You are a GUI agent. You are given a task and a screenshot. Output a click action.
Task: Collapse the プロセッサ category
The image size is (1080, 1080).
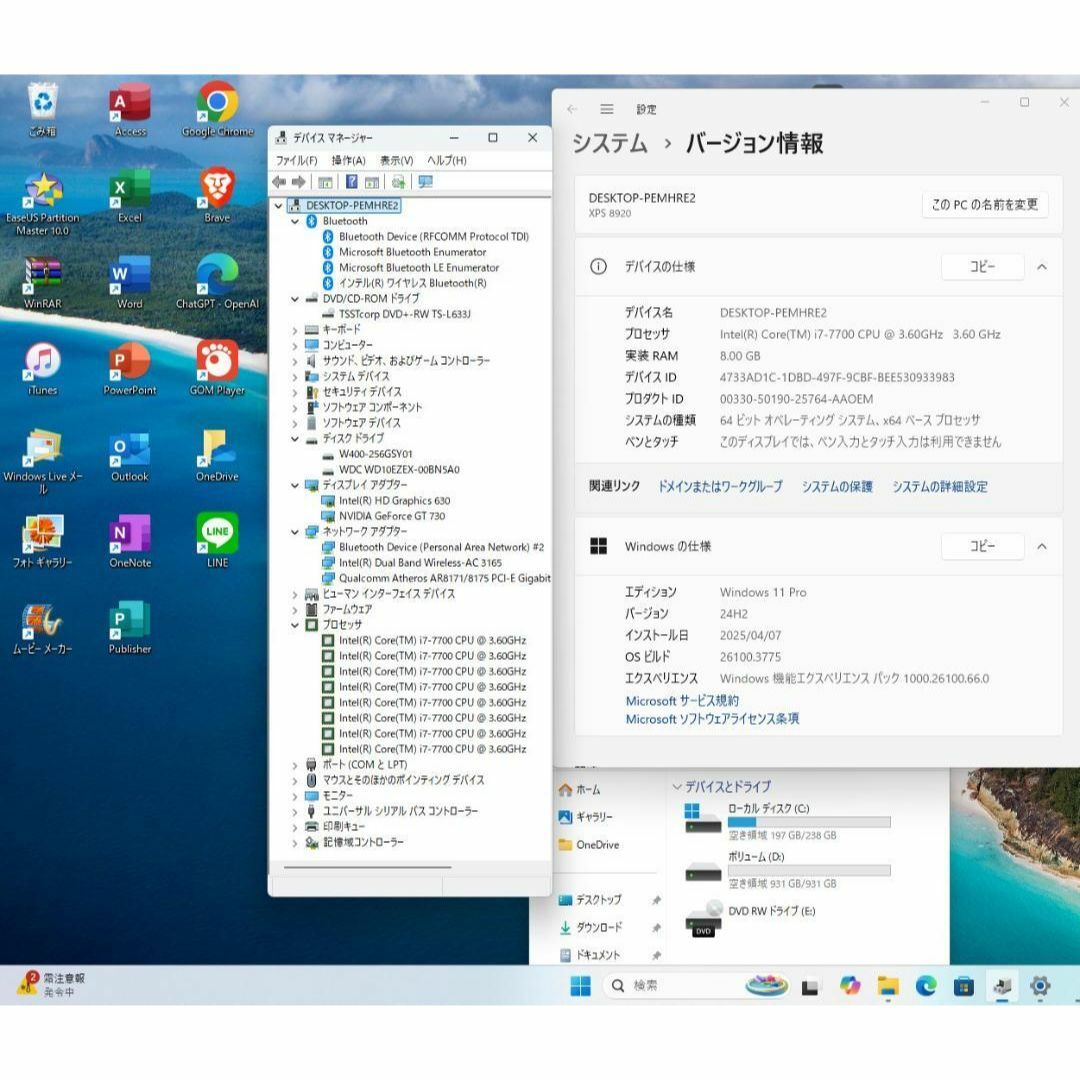coord(295,625)
